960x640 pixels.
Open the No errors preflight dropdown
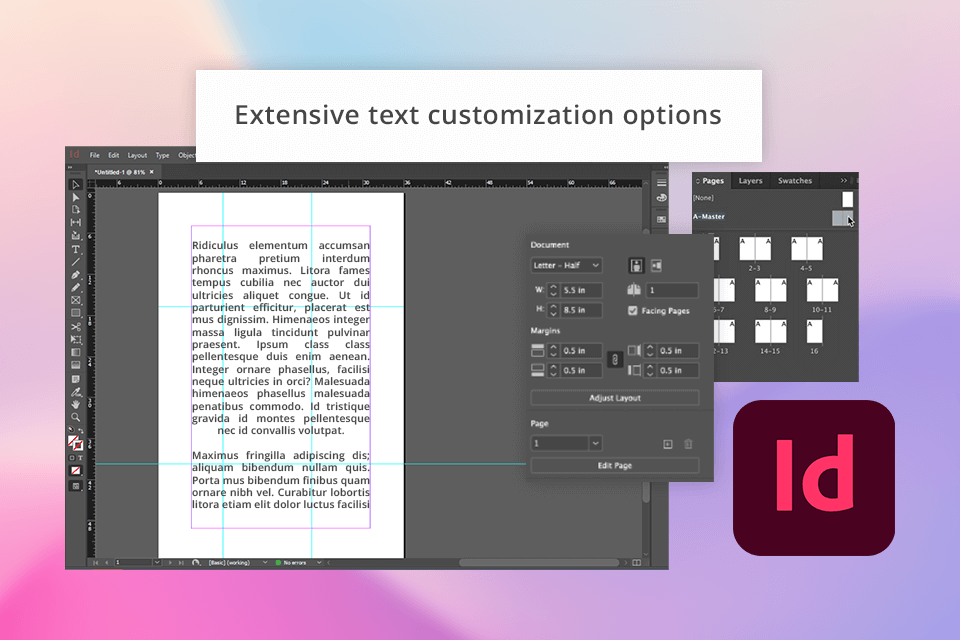pos(319,562)
